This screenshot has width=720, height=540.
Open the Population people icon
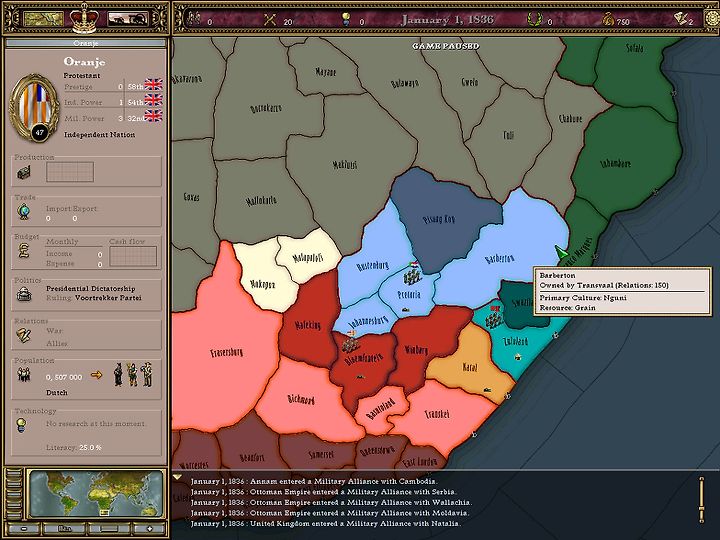[x=23, y=375]
